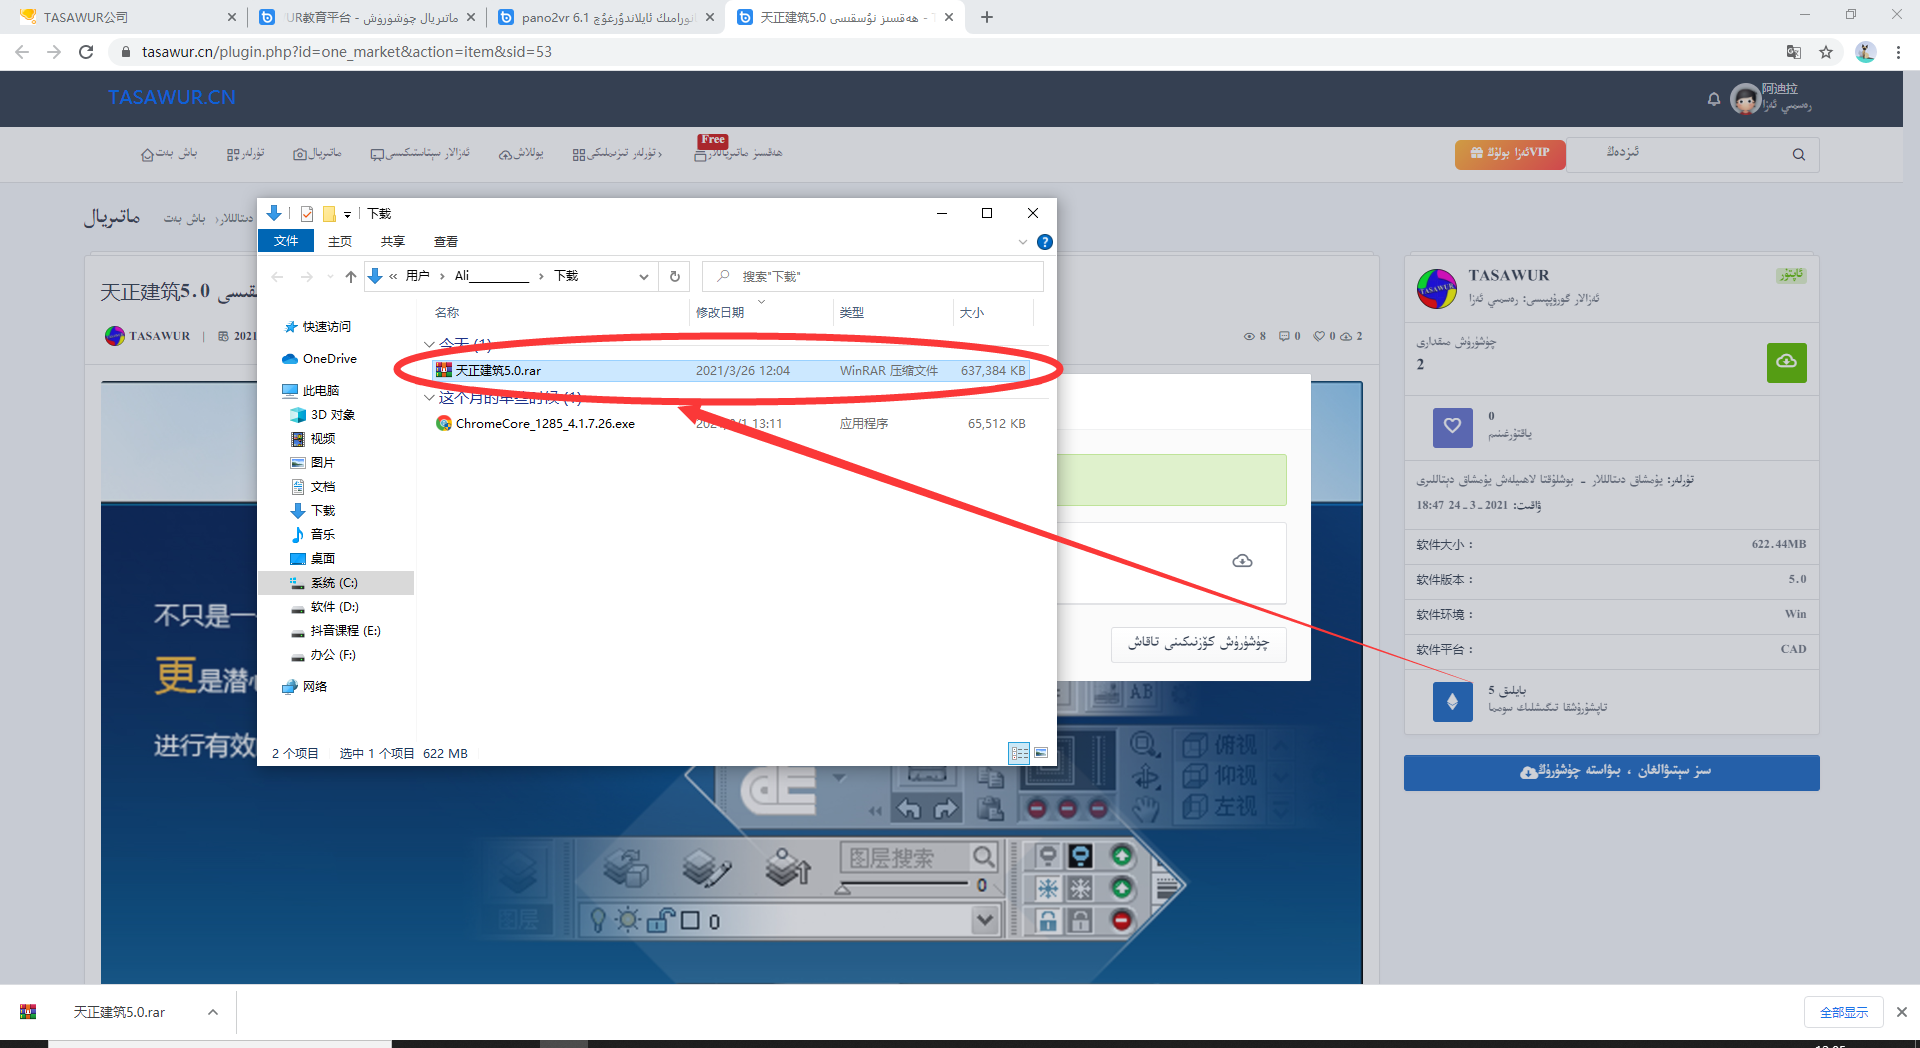Screen dimensions: 1920x1048
Task: Click the notification bell icon
Action: point(1713,99)
